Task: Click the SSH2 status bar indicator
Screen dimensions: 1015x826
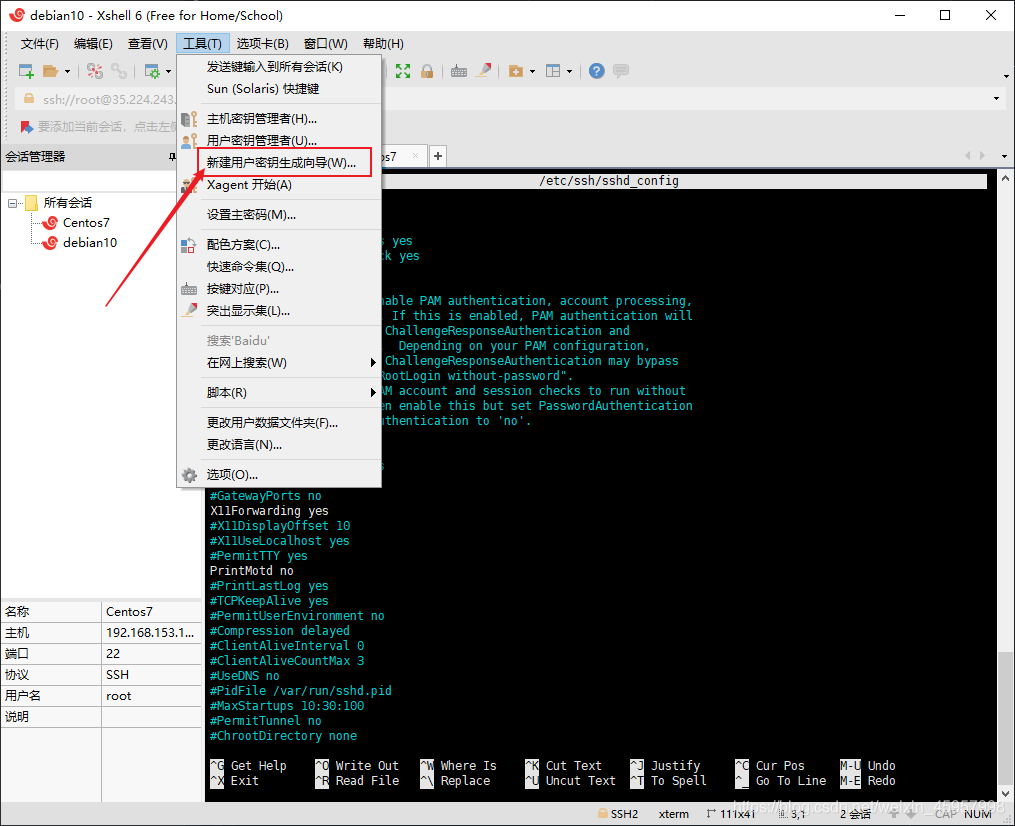Action: point(618,814)
